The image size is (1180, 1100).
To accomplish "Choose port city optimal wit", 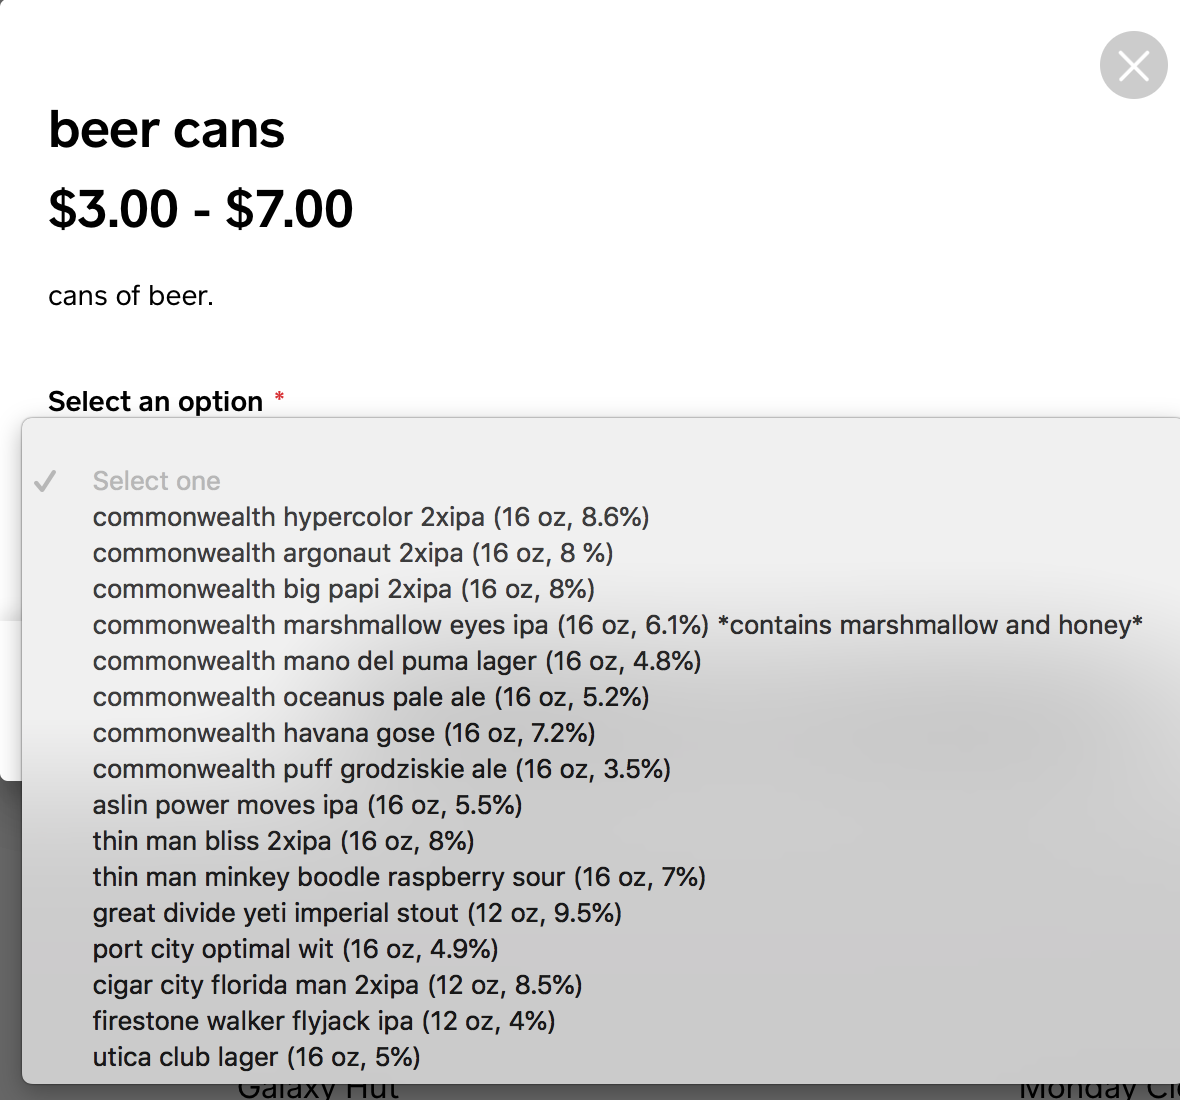I will [x=296, y=949].
